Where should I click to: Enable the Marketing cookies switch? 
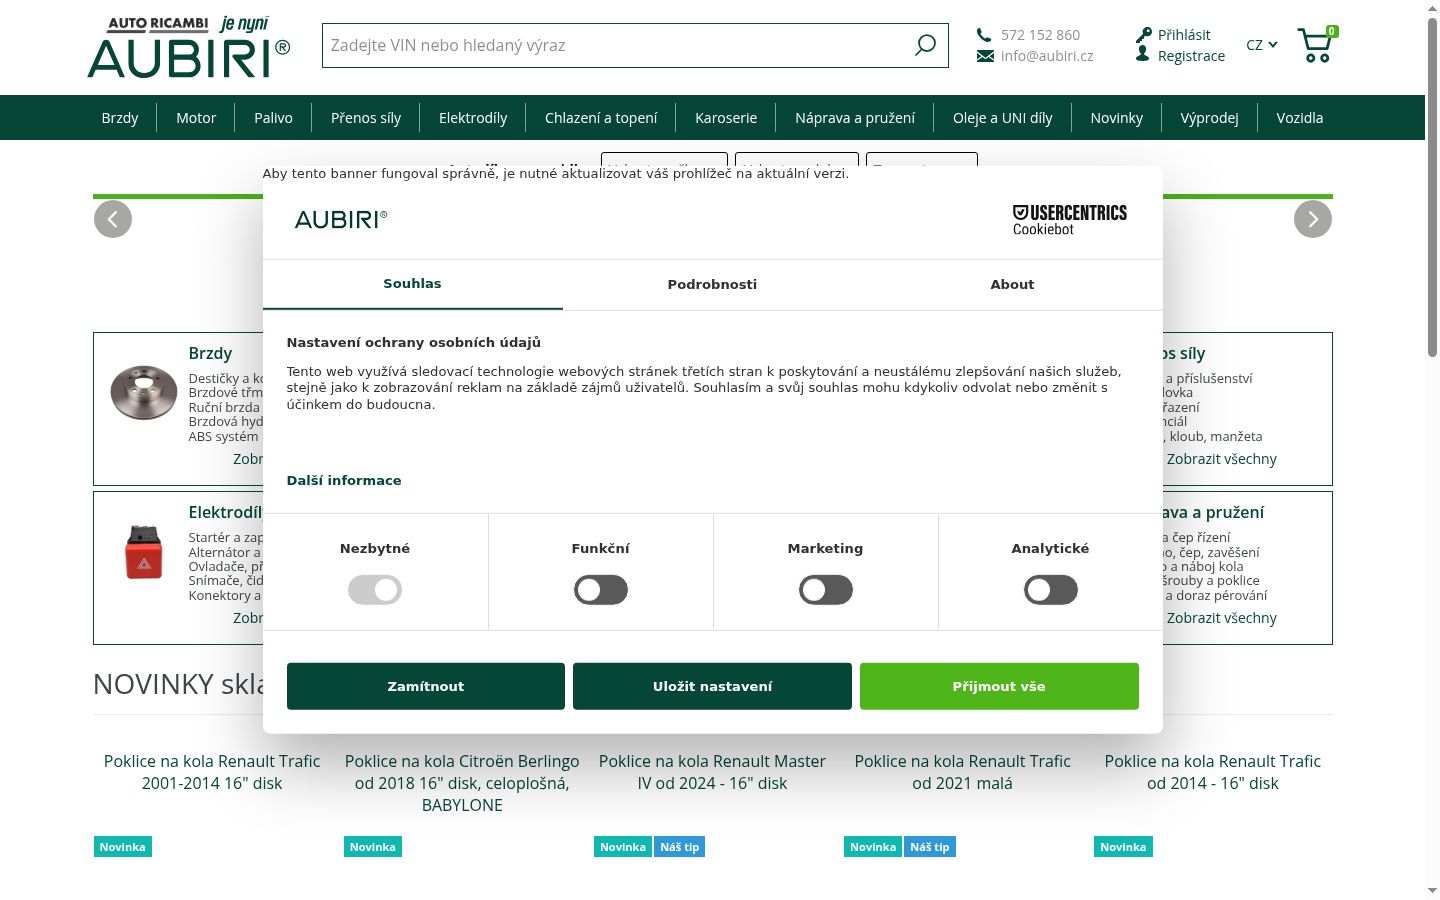pos(826,590)
